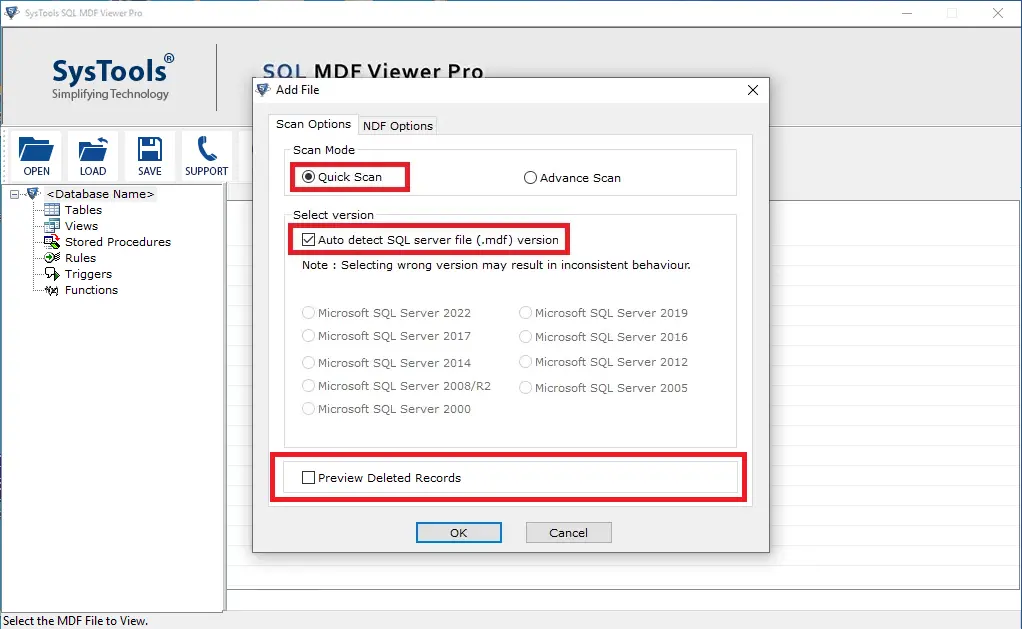Click the Add File dialog title icon
1022x629 pixels.
coord(263,90)
